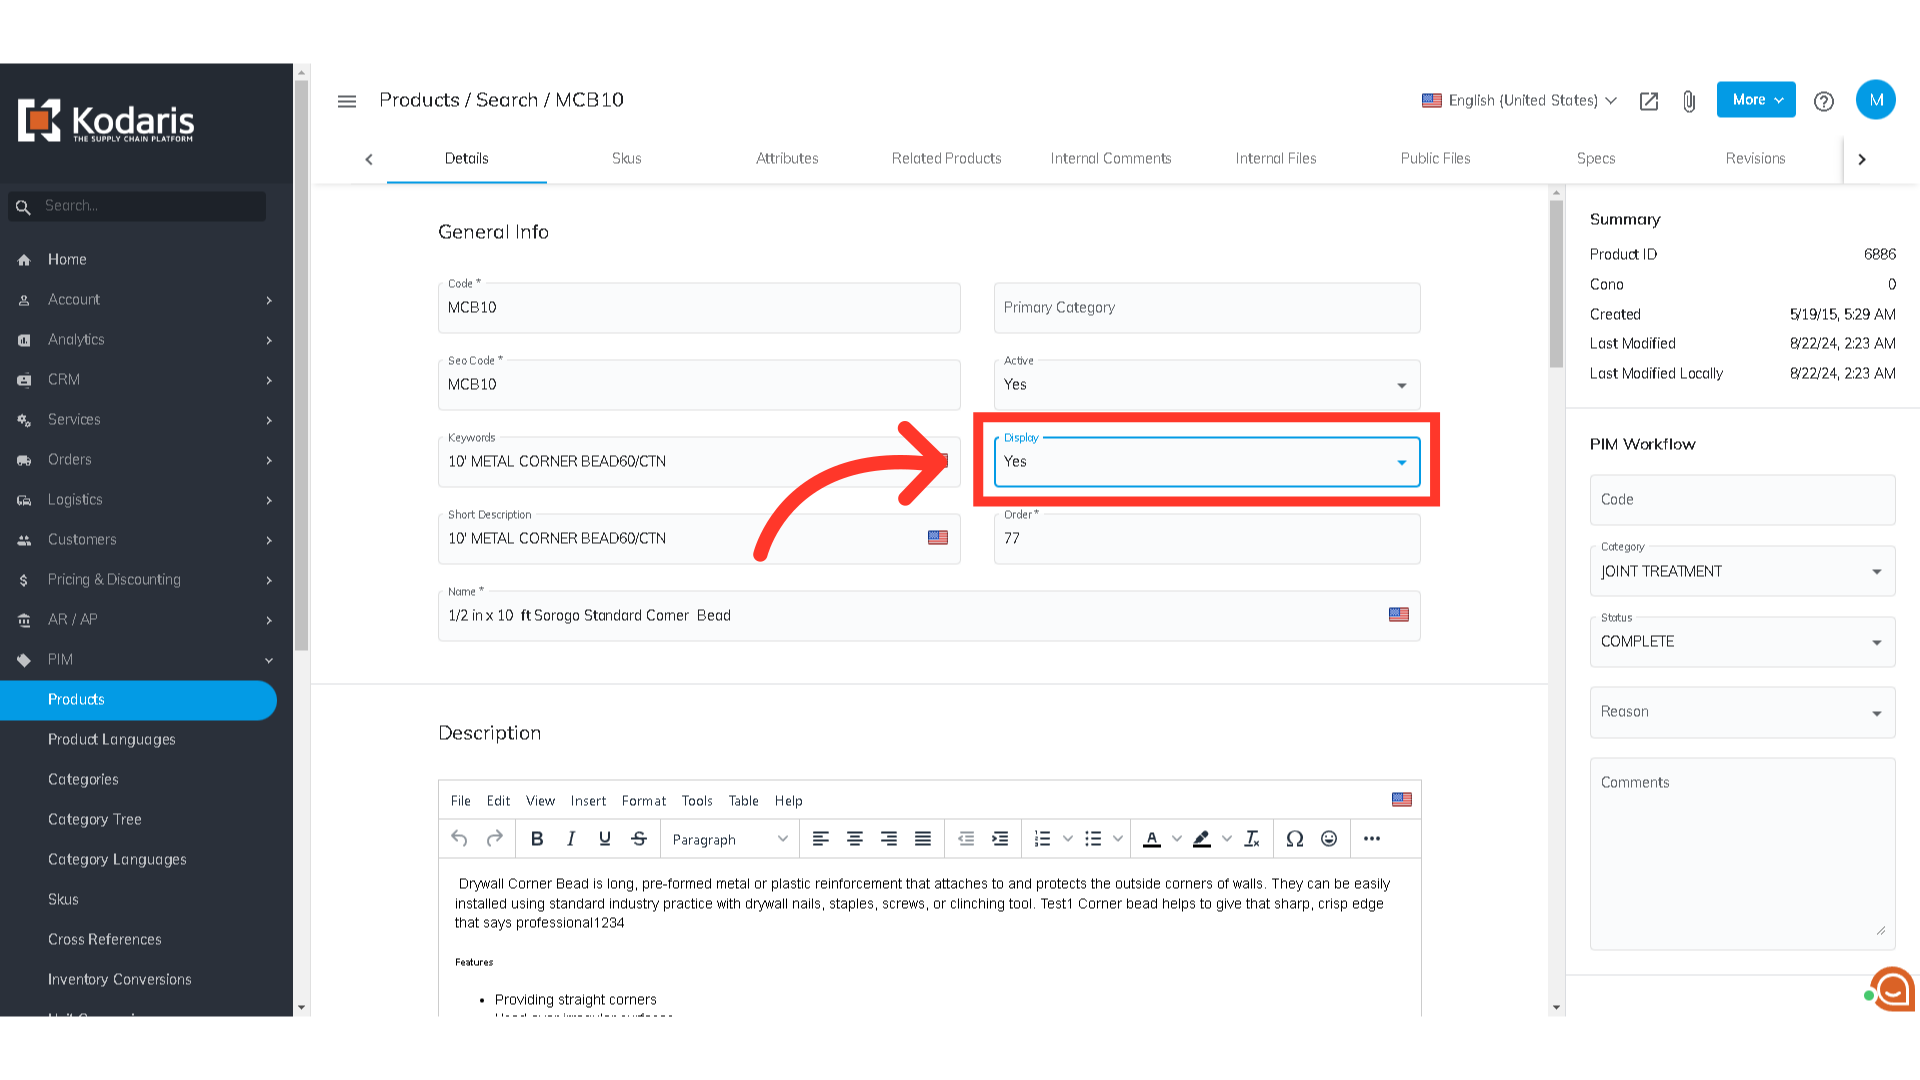
Task: Open the Format menu in editor
Action: (x=643, y=801)
